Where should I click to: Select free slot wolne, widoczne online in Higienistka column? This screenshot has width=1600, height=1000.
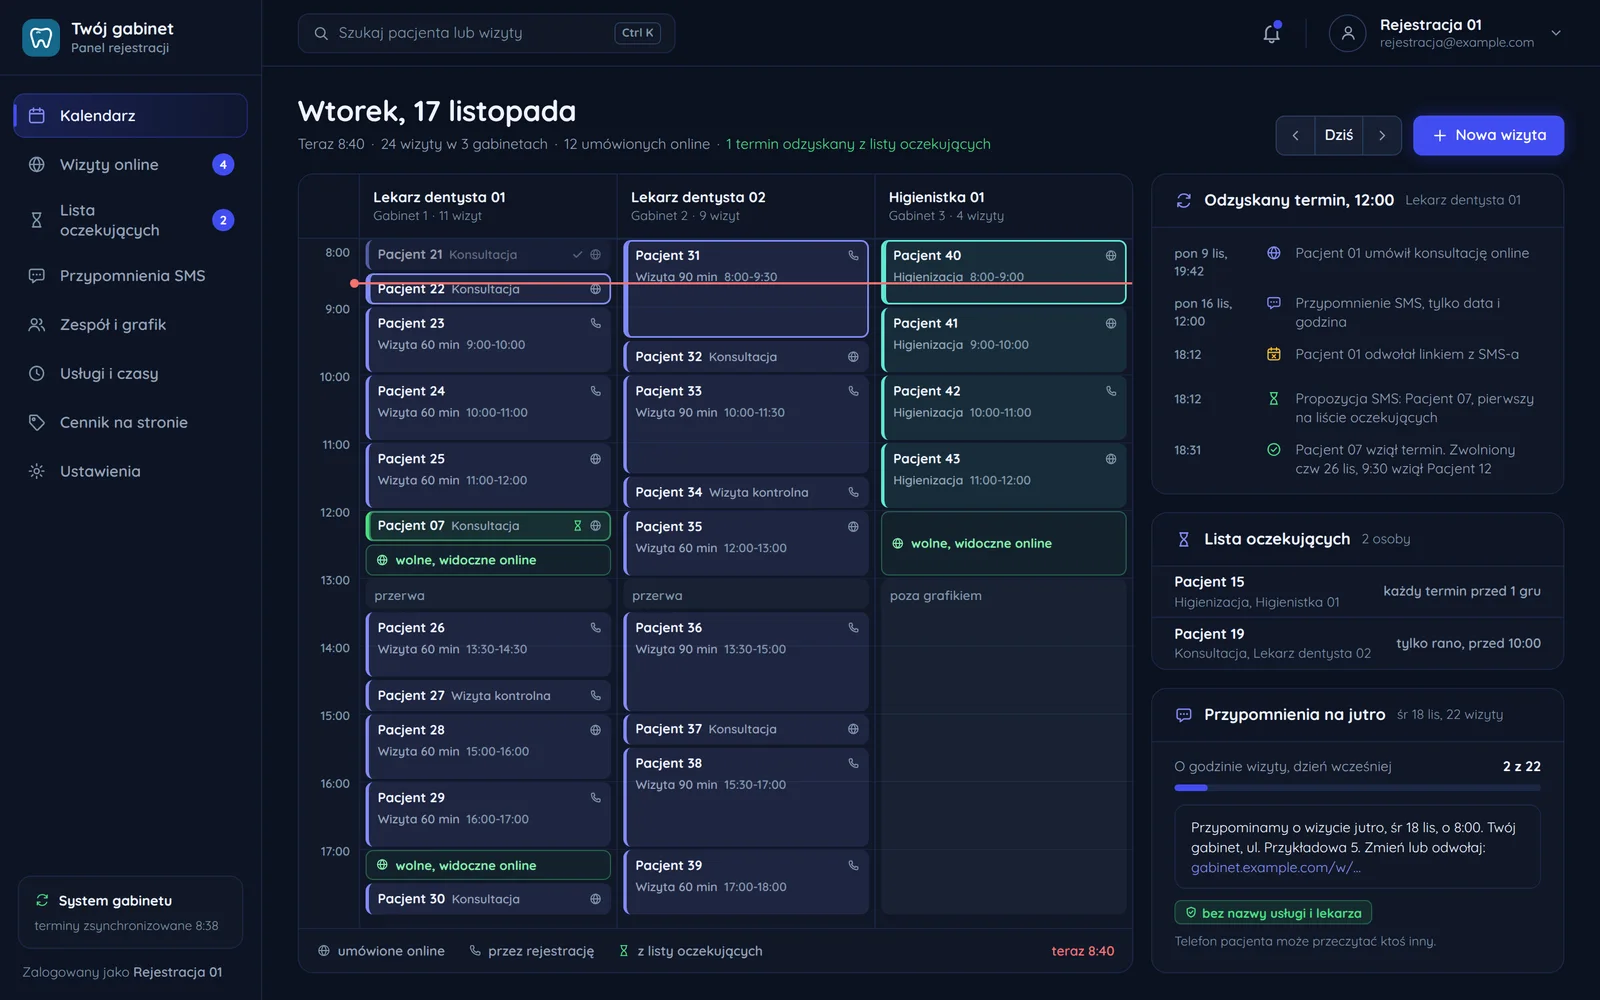coord(1003,543)
